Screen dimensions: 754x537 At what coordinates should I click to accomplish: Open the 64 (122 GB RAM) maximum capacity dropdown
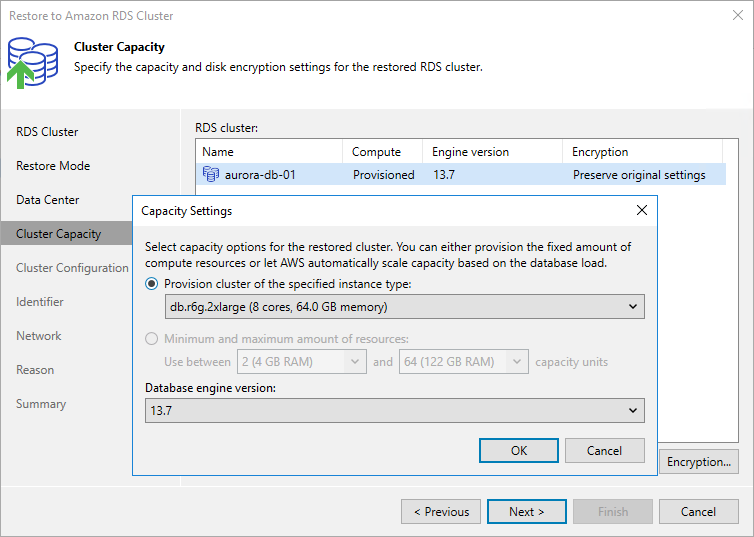tap(464, 362)
